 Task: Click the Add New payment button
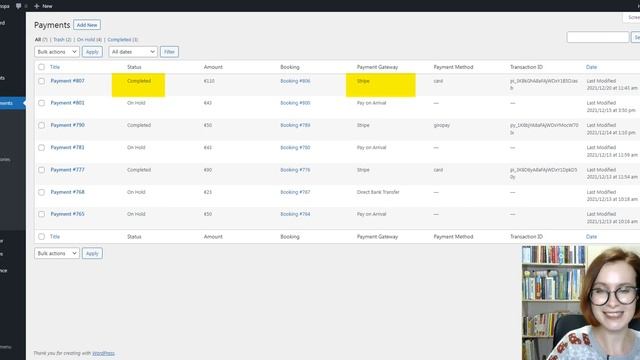click(87, 25)
